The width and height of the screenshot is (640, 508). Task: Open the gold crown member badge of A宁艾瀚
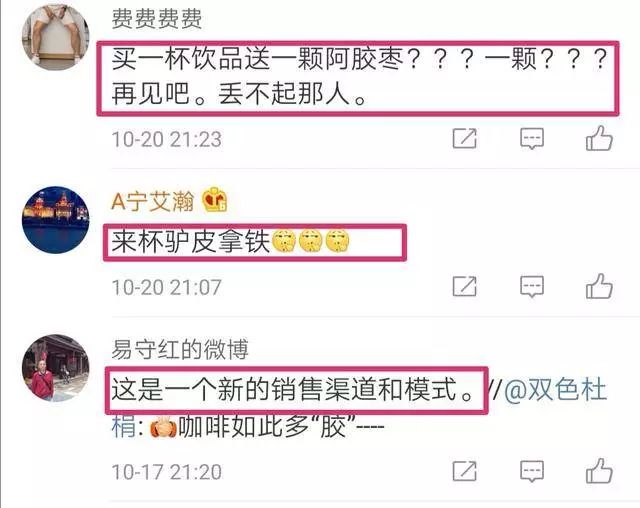(x=215, y=200)
